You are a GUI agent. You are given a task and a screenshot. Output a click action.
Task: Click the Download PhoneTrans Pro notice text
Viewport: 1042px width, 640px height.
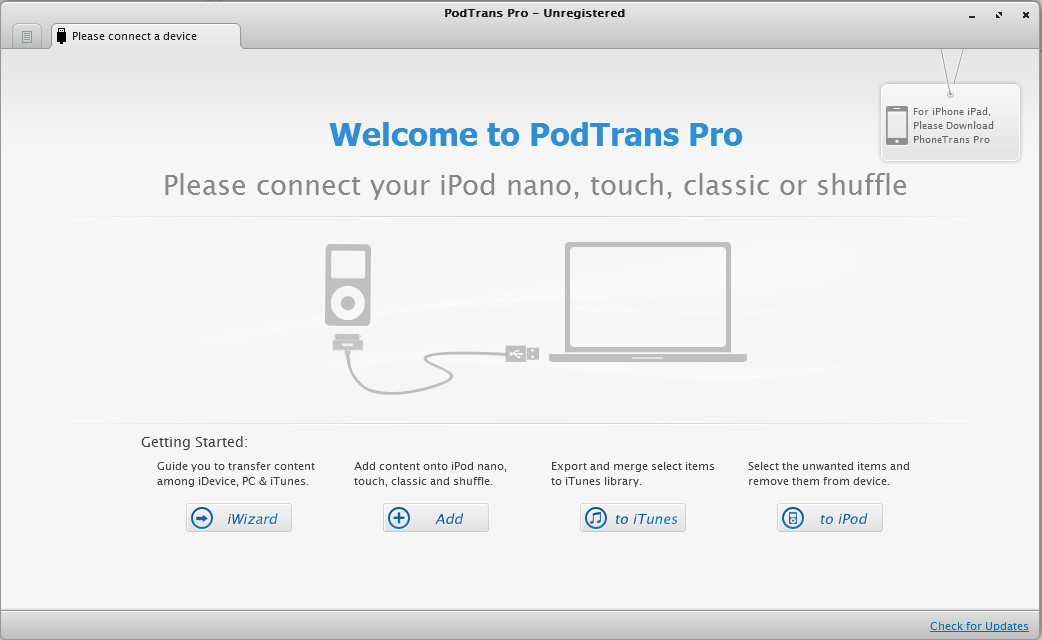click(x=953, y=126)
